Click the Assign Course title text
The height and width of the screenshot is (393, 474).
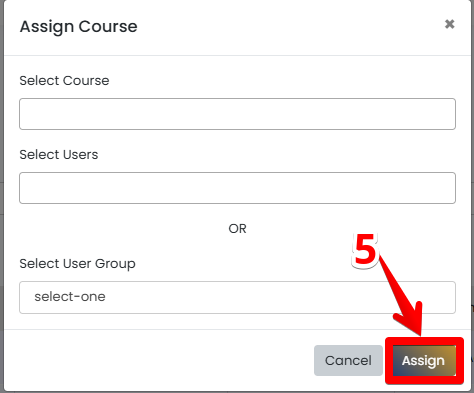pos(78,27)
